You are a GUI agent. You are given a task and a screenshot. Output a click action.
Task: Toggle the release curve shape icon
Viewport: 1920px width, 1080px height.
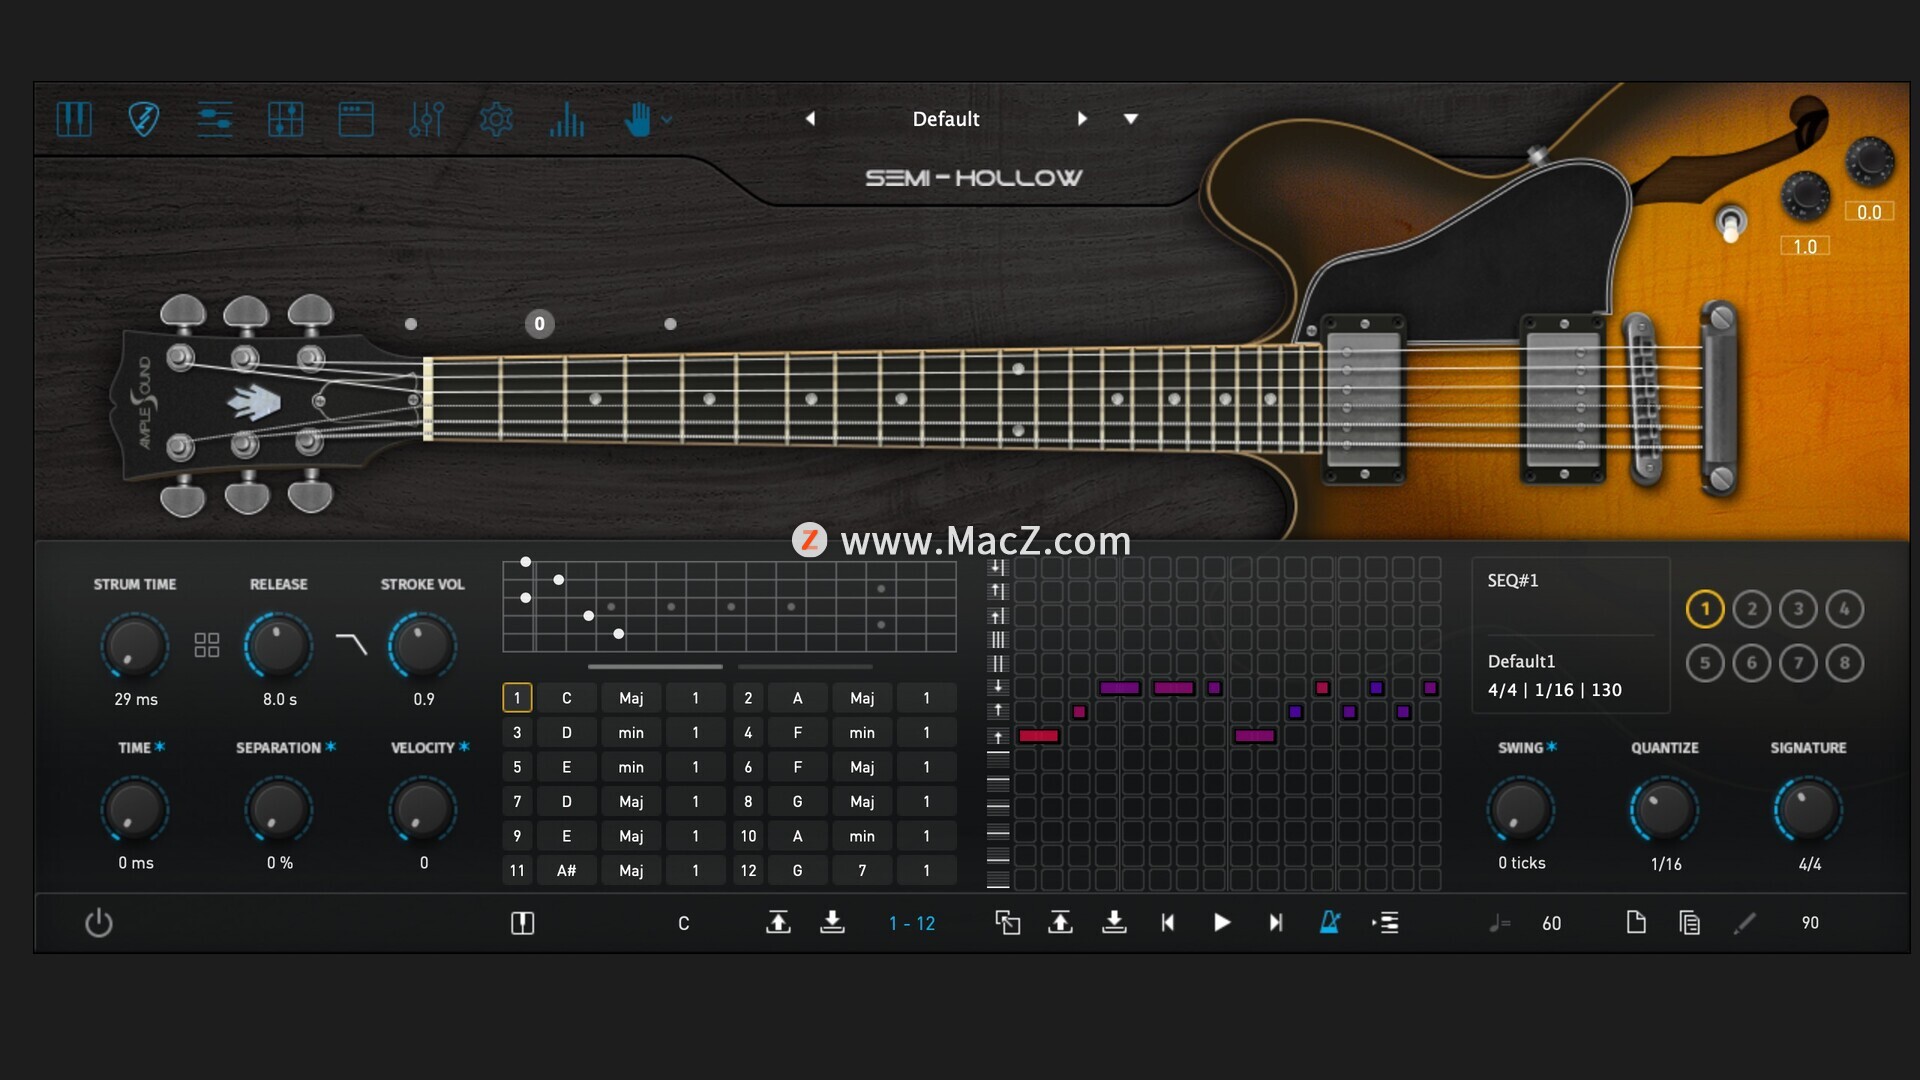tap(351, 644)
